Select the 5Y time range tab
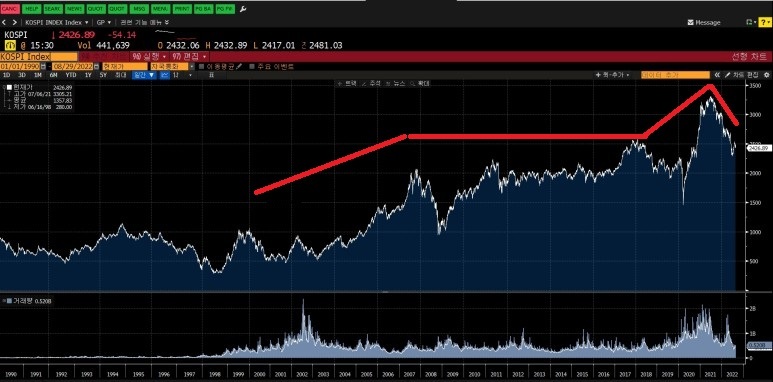773x382 pixels. pos(103,75)
